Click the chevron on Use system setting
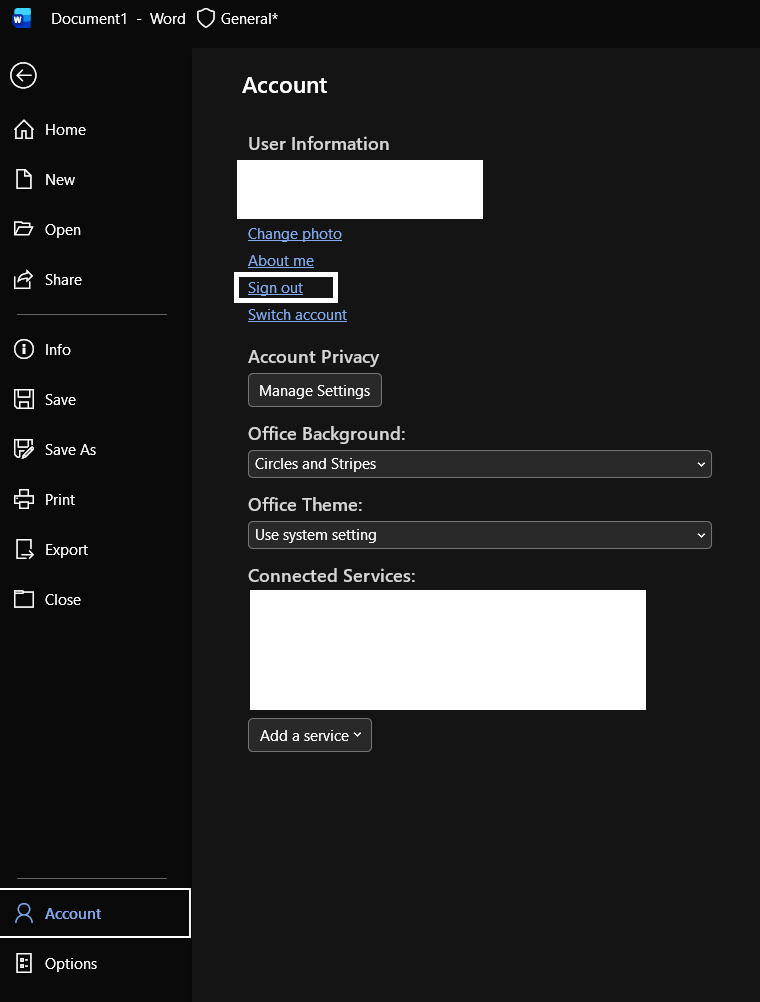Viewport: 760px width, 1002px height. click(701, 535)
